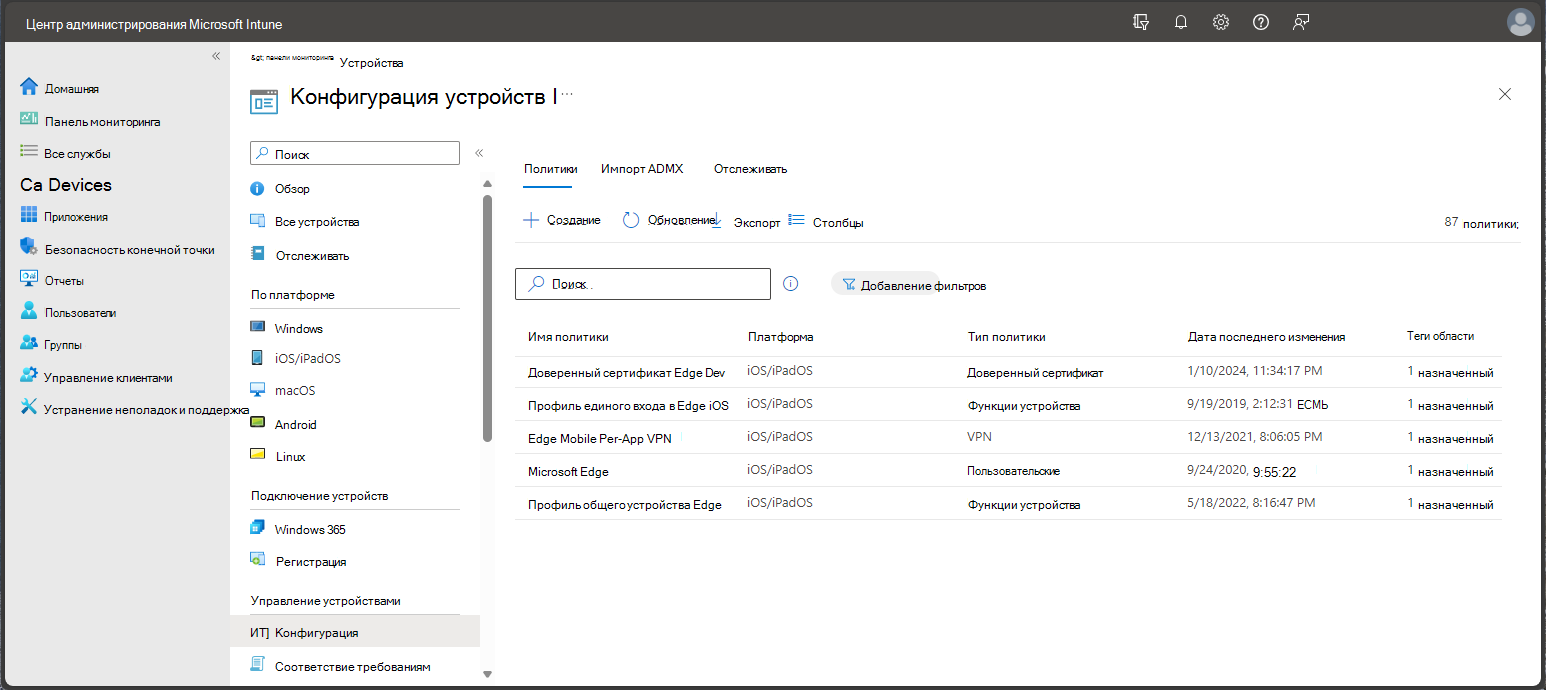Close the Конфигурация устройств blade
Screen dimensions: 1546x690
[1505, 94]
